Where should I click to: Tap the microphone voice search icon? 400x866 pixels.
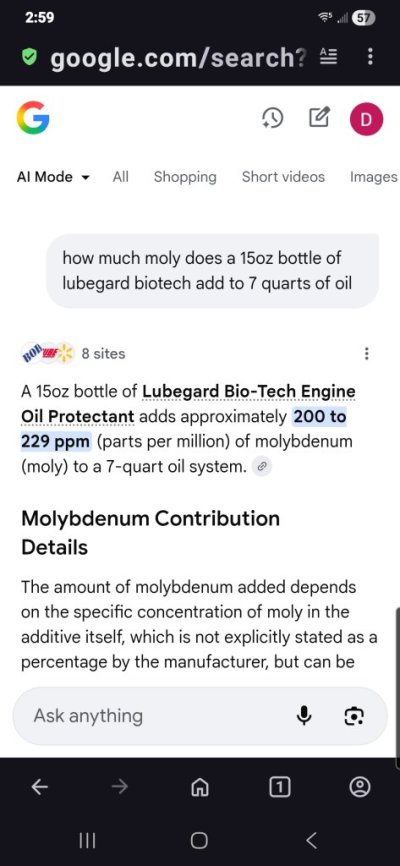tap(304, 716)
